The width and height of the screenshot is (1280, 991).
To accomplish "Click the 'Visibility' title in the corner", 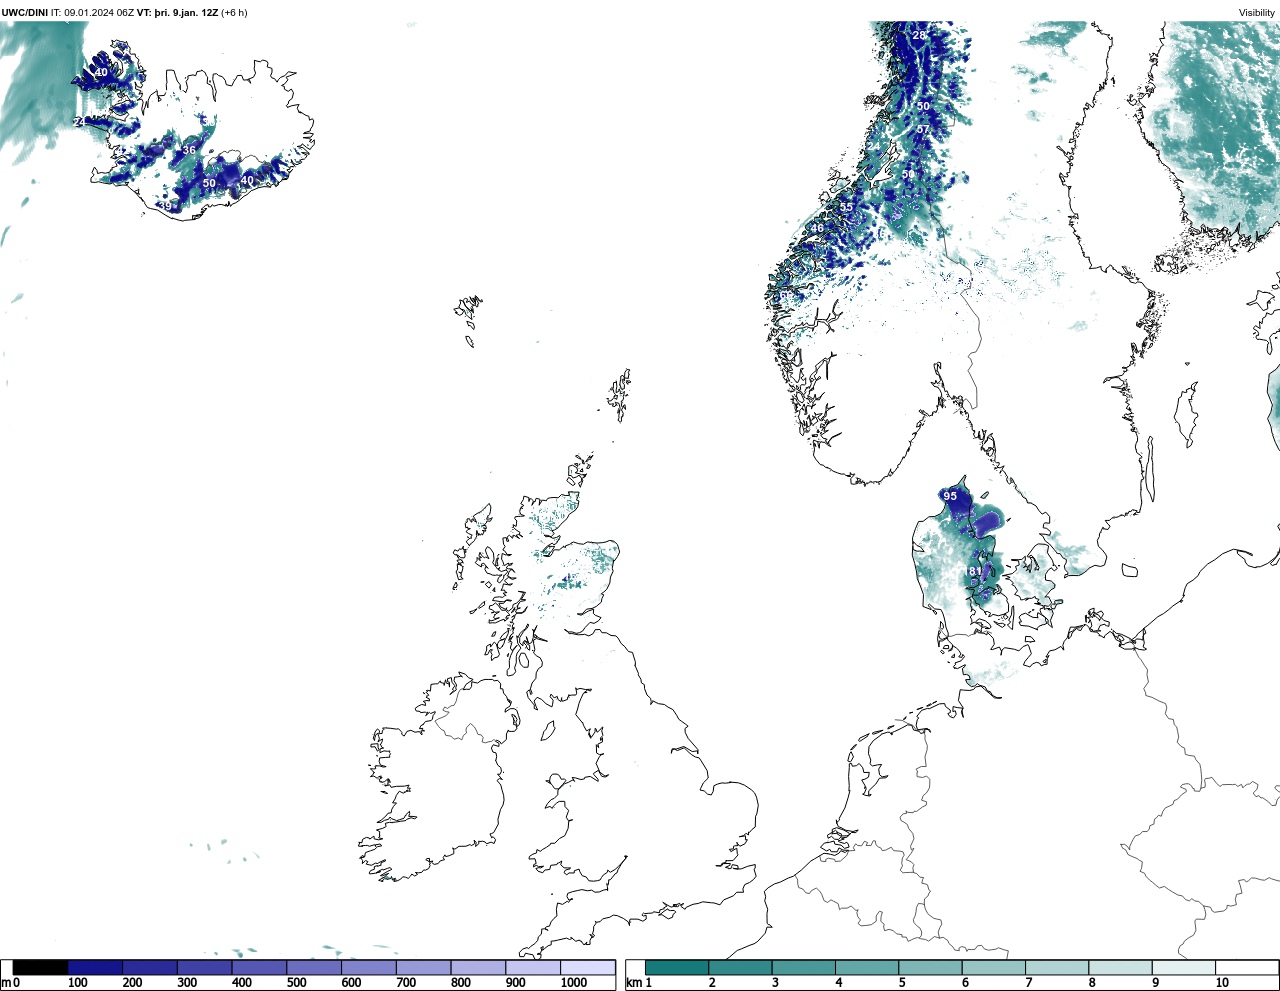I will 1257,13.
